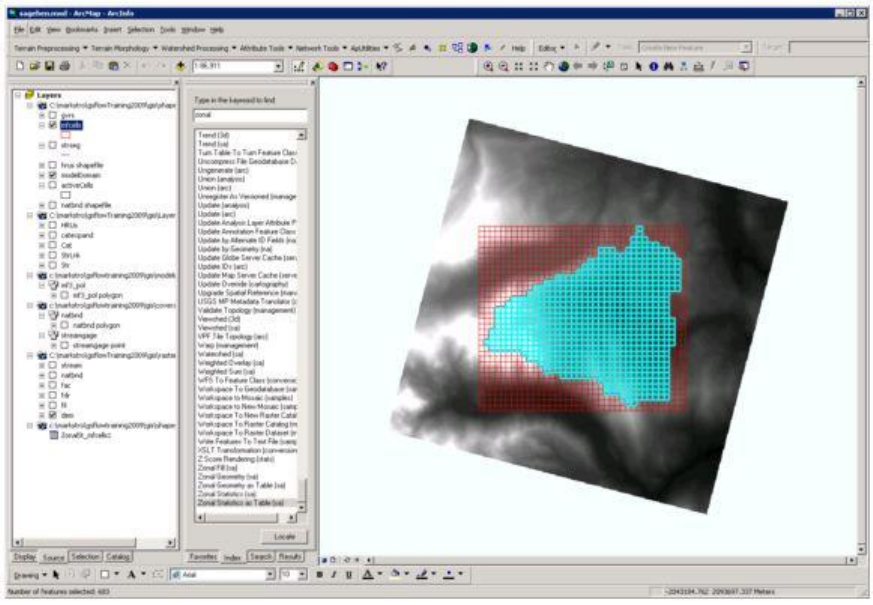Click the Print icon on the Standard toolbar
Screen dimensions: 873x605
65,66
